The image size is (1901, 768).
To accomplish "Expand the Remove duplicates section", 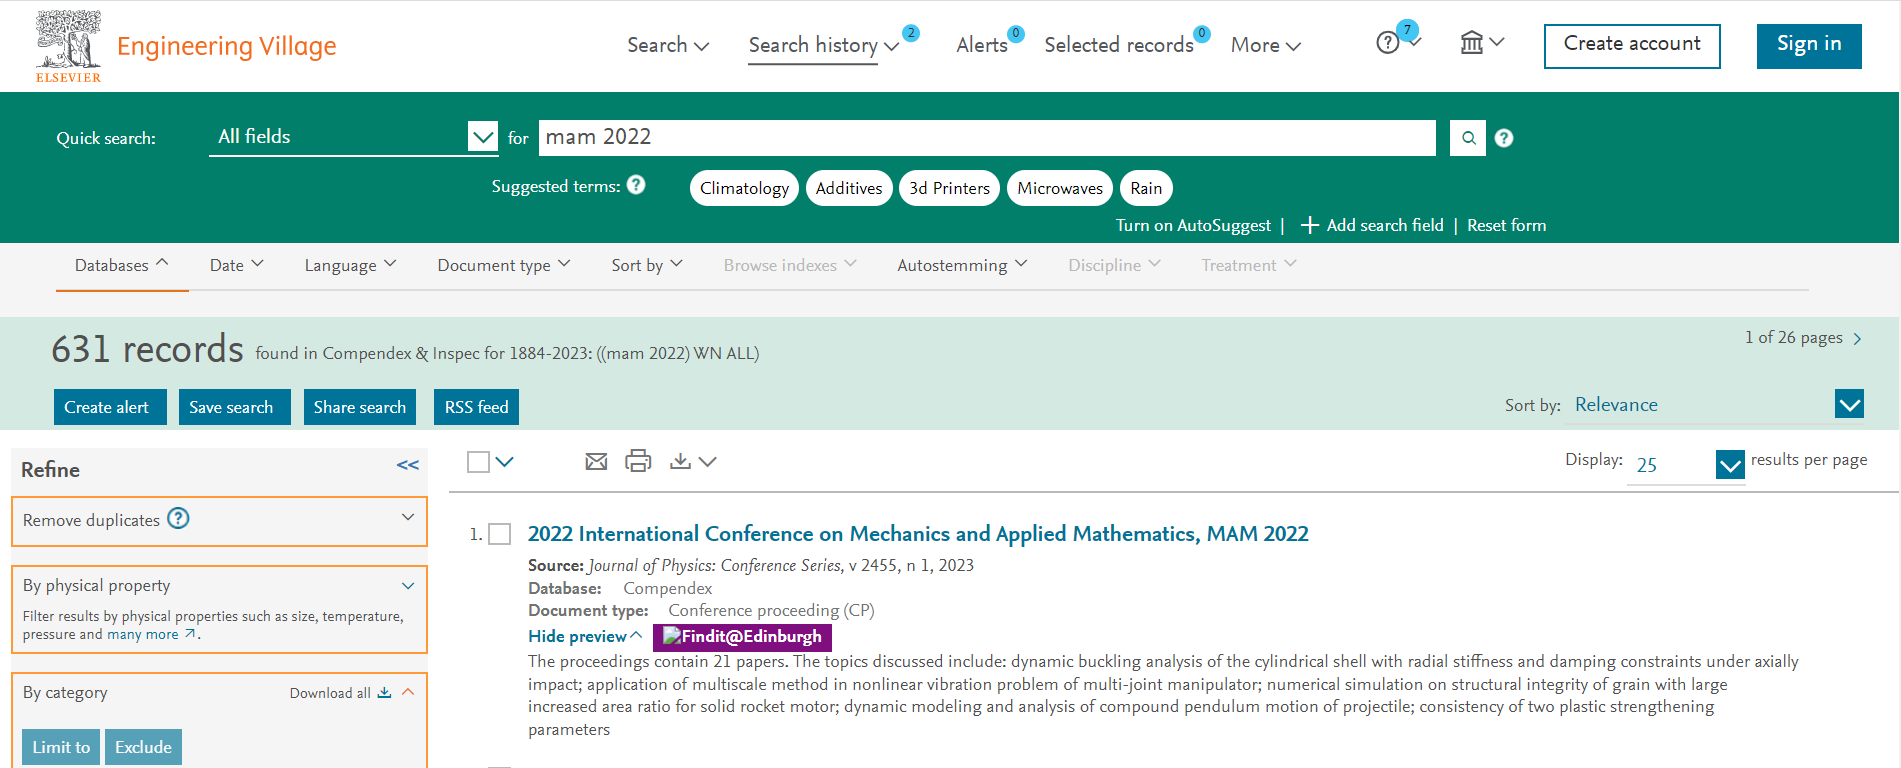I will coord(408,517).
